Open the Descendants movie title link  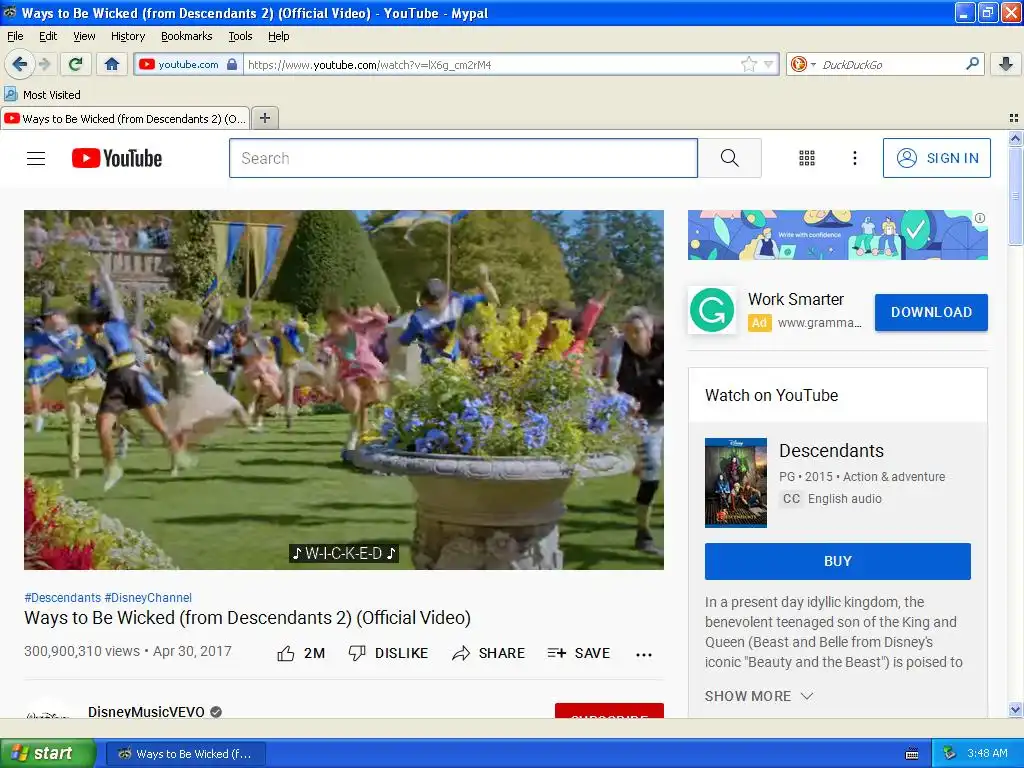[831, 451]
